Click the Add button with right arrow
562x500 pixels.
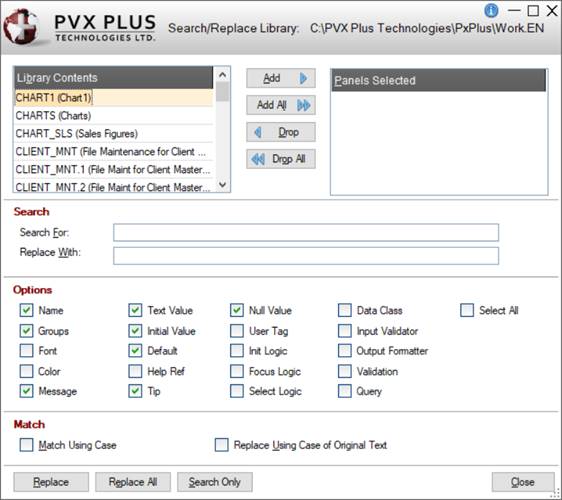tap(281, 78)
